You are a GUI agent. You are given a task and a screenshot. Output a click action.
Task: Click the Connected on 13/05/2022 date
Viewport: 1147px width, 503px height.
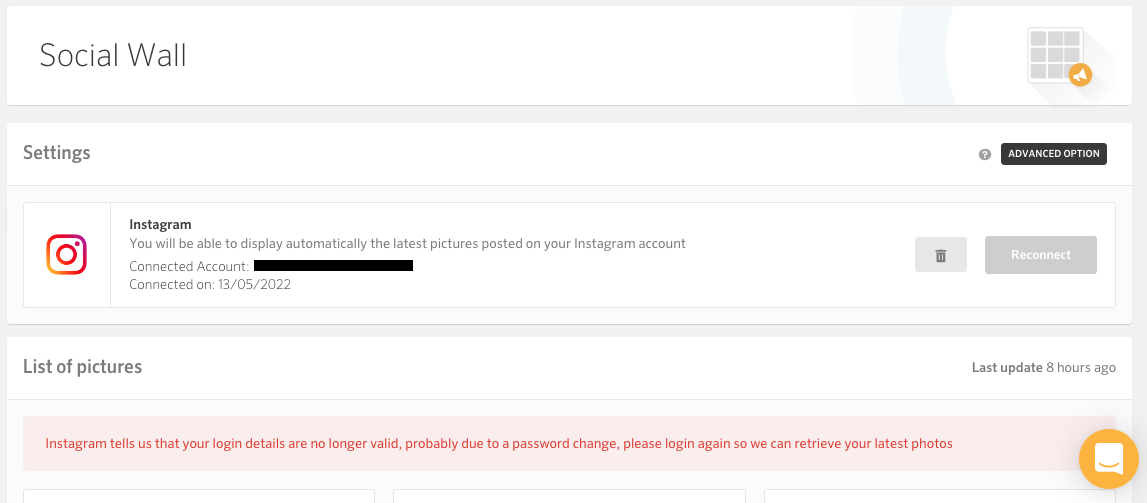[x=210, y=284]
